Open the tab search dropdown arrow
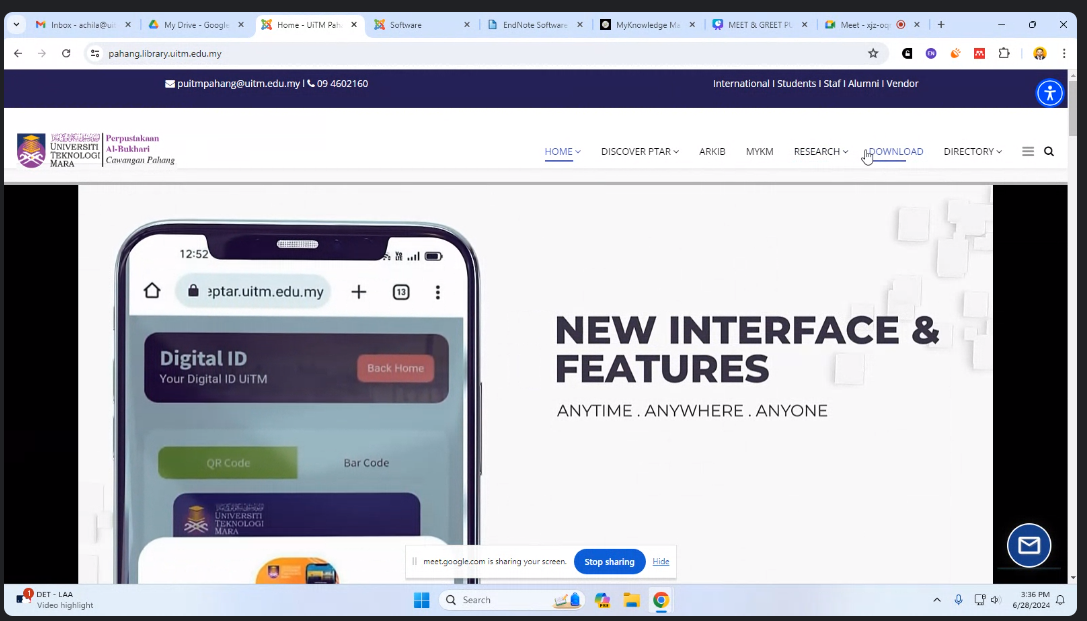The height and width of the screenshot is (621, 1087). click(16, 24)
